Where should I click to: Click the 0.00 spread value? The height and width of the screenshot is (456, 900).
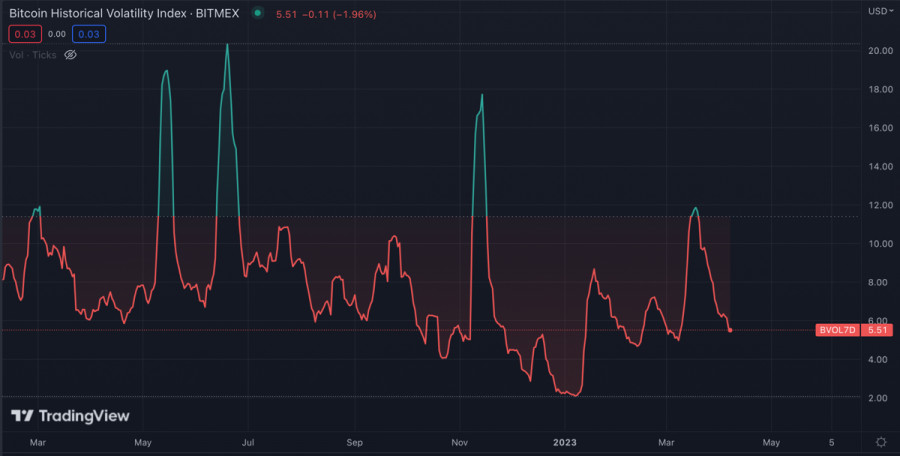coord(56,34)
